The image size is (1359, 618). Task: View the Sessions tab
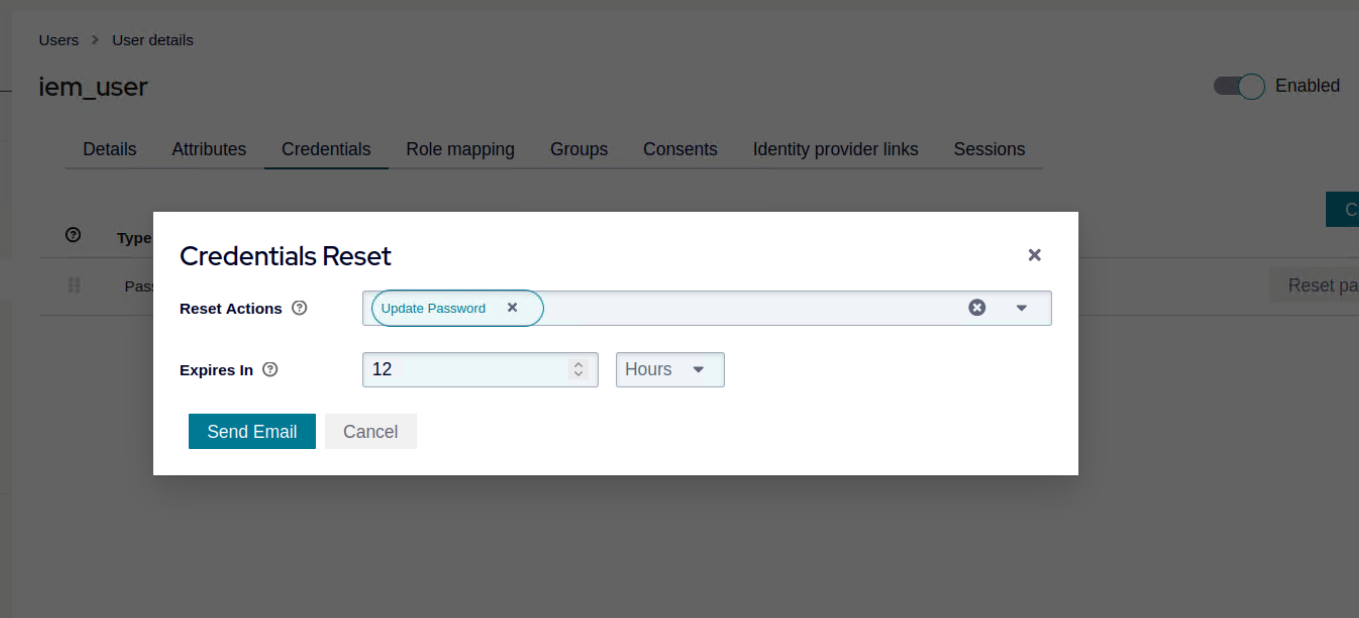click(x=989, y=149)
